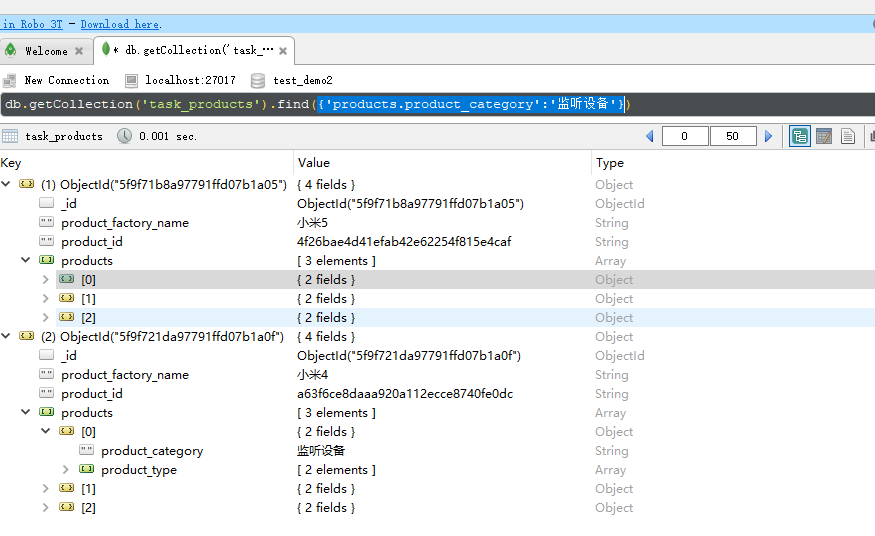The height and width of the screenshot is (536, 875).
Task: Go to previous page of results
Action: pos(650,136)
